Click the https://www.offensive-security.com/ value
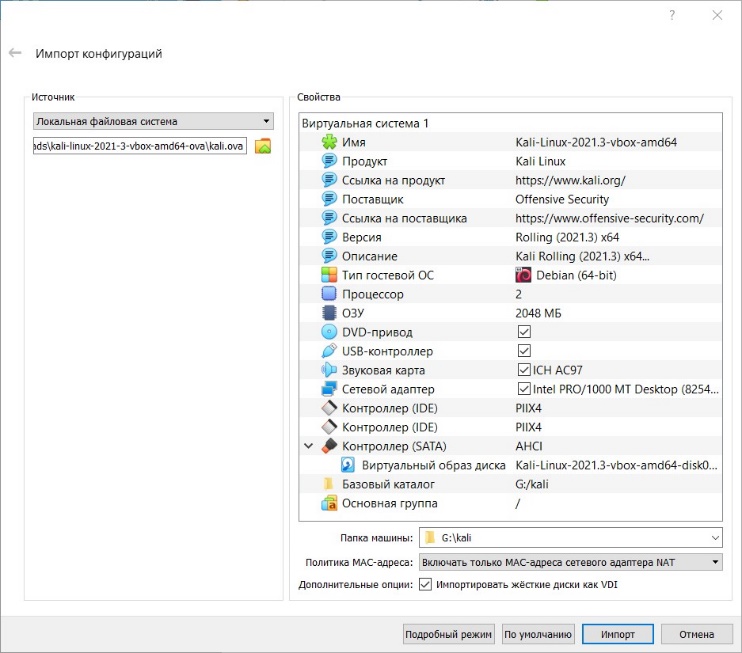 (610, 218)
